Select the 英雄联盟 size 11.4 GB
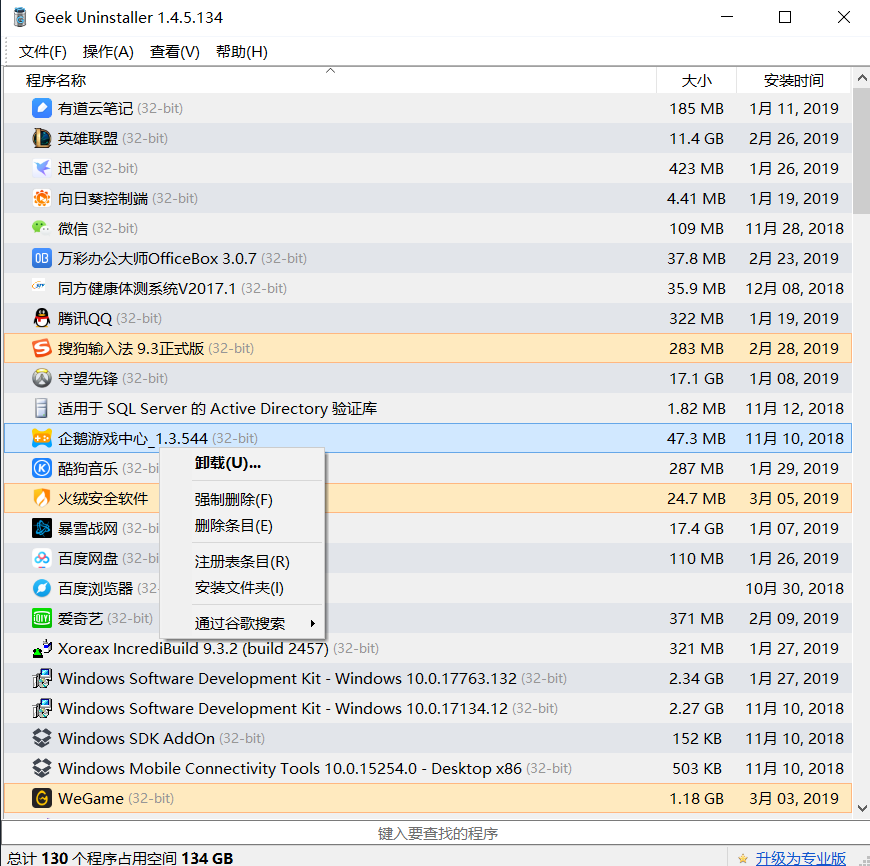The width and height of the screenshot is (870, 866). click(696, 138)
